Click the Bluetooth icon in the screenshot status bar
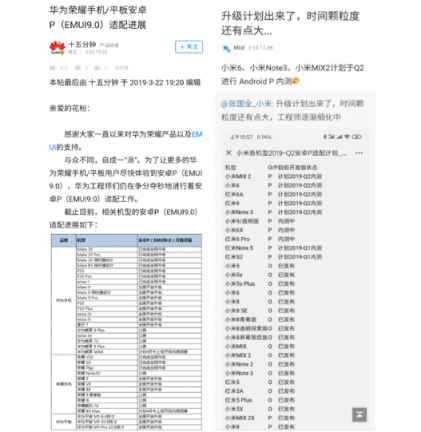Screen dimensions: 421x432 coord(325,137)
